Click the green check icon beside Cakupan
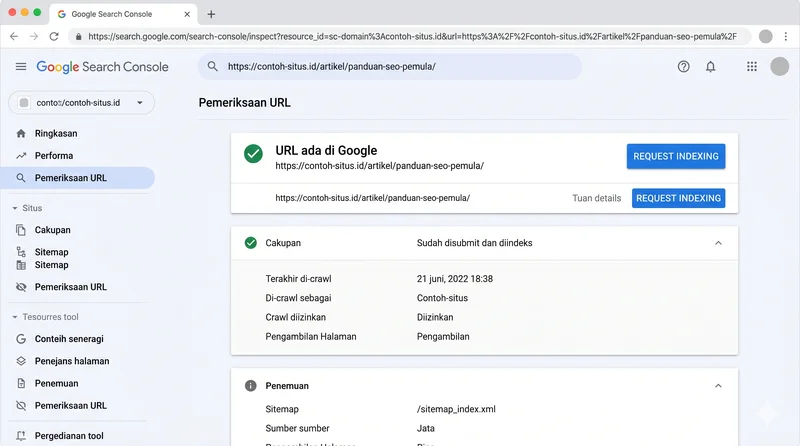800x446 pixels. [251, 243]
